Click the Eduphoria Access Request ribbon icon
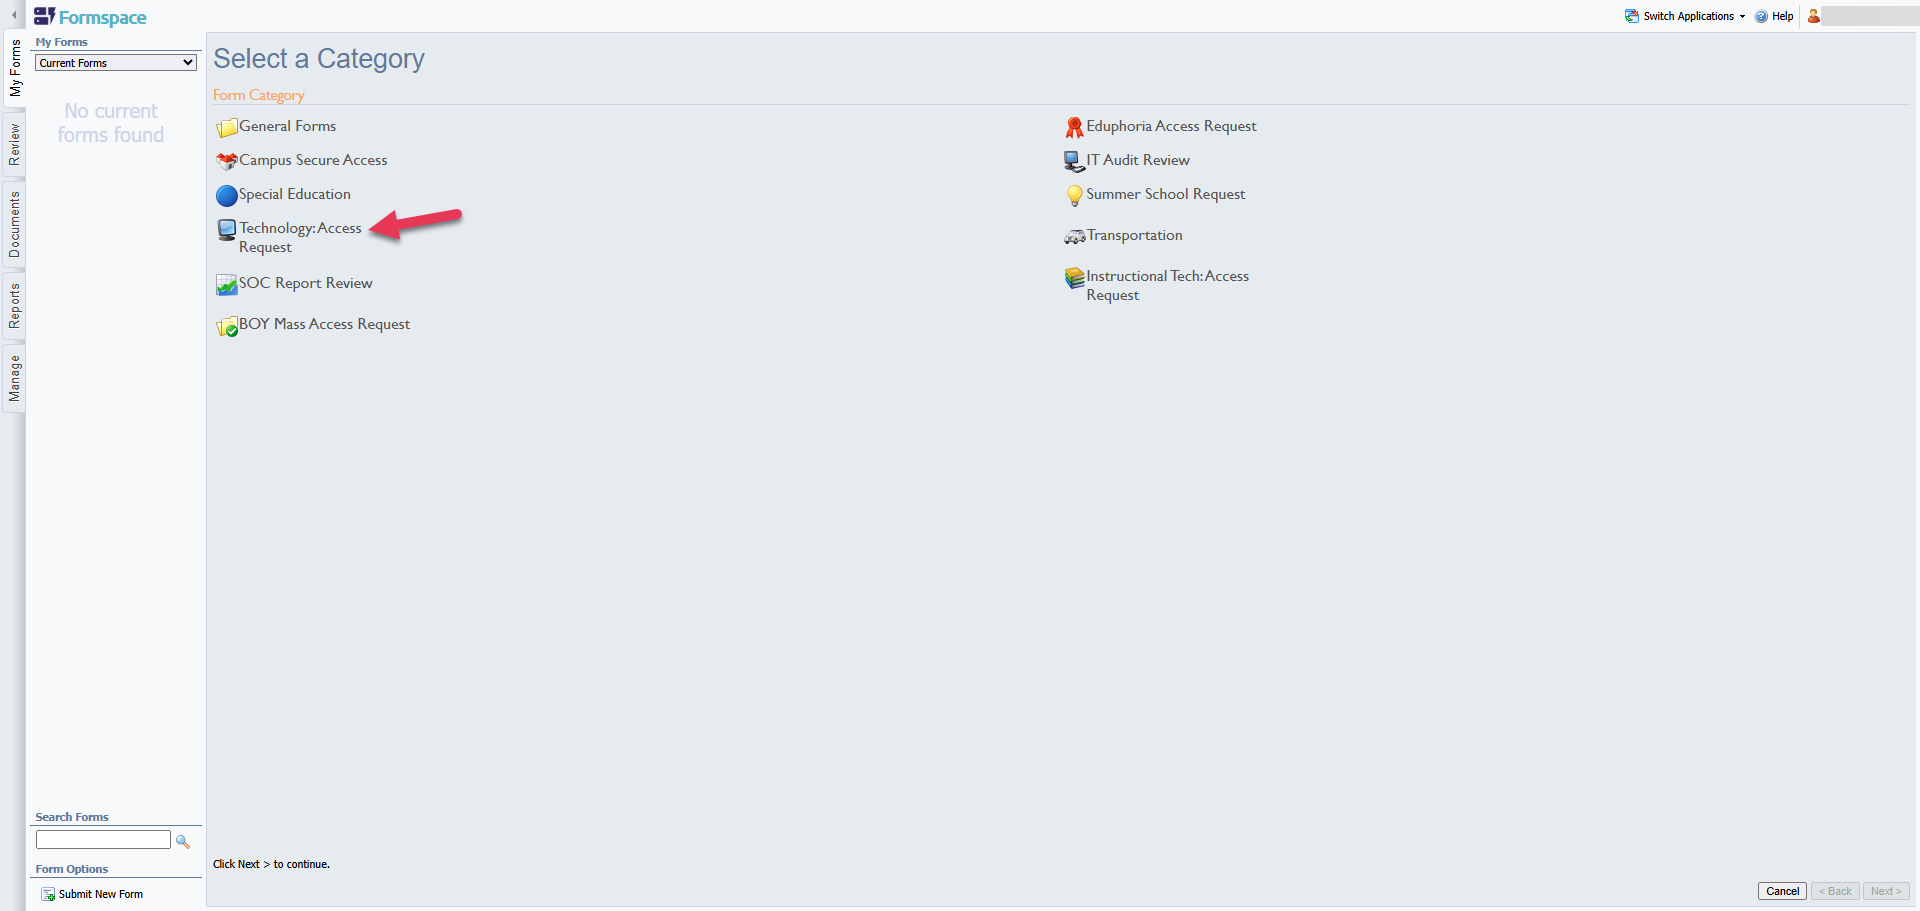This screenshot has height=911, width=1920. 1074,127
